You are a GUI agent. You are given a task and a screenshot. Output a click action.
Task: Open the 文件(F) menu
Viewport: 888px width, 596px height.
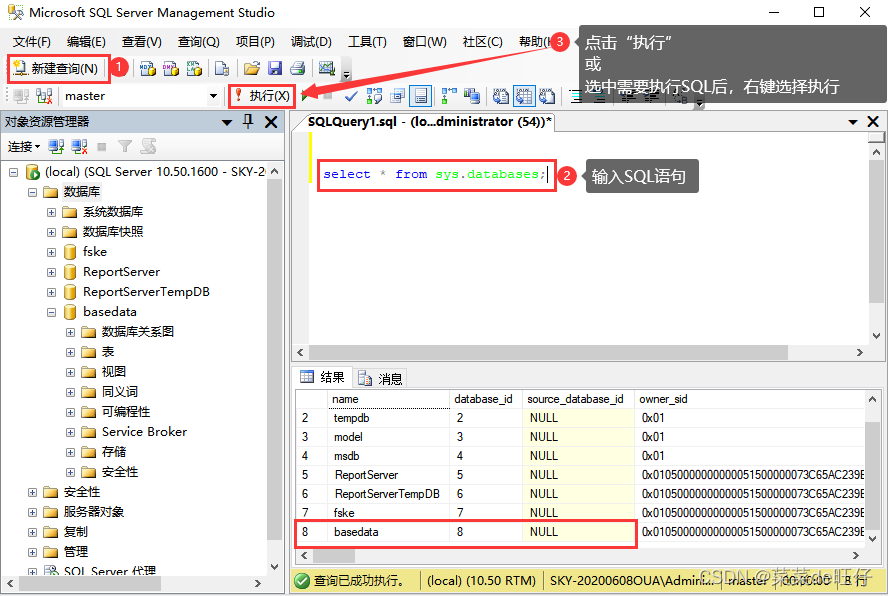(31, 41)
